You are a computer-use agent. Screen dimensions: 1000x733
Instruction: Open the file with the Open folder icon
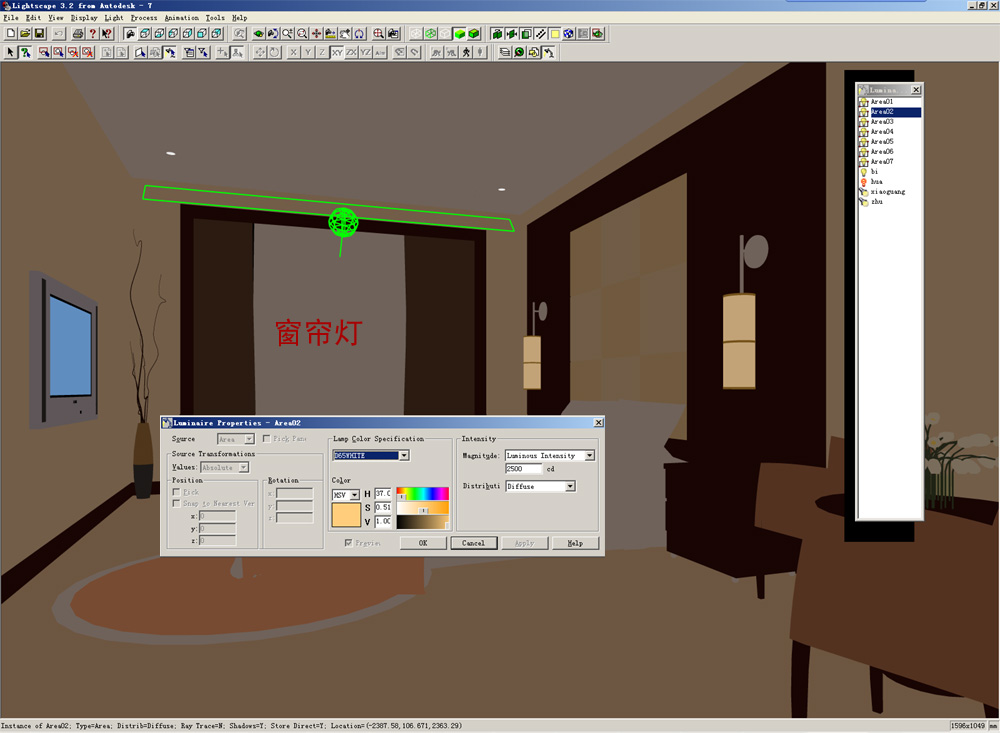tap(26, 33)
